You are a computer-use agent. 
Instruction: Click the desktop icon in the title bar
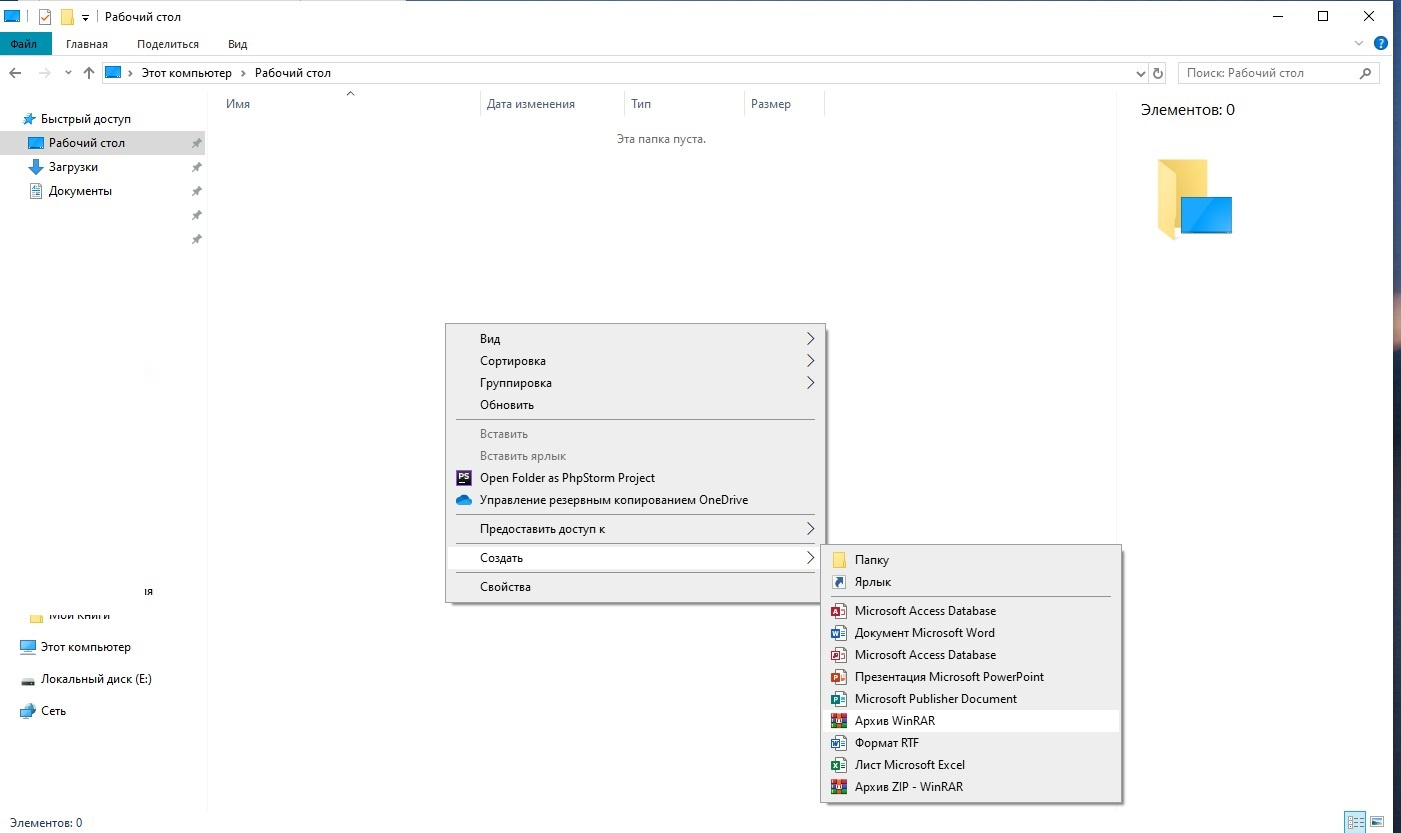(13, 17)
